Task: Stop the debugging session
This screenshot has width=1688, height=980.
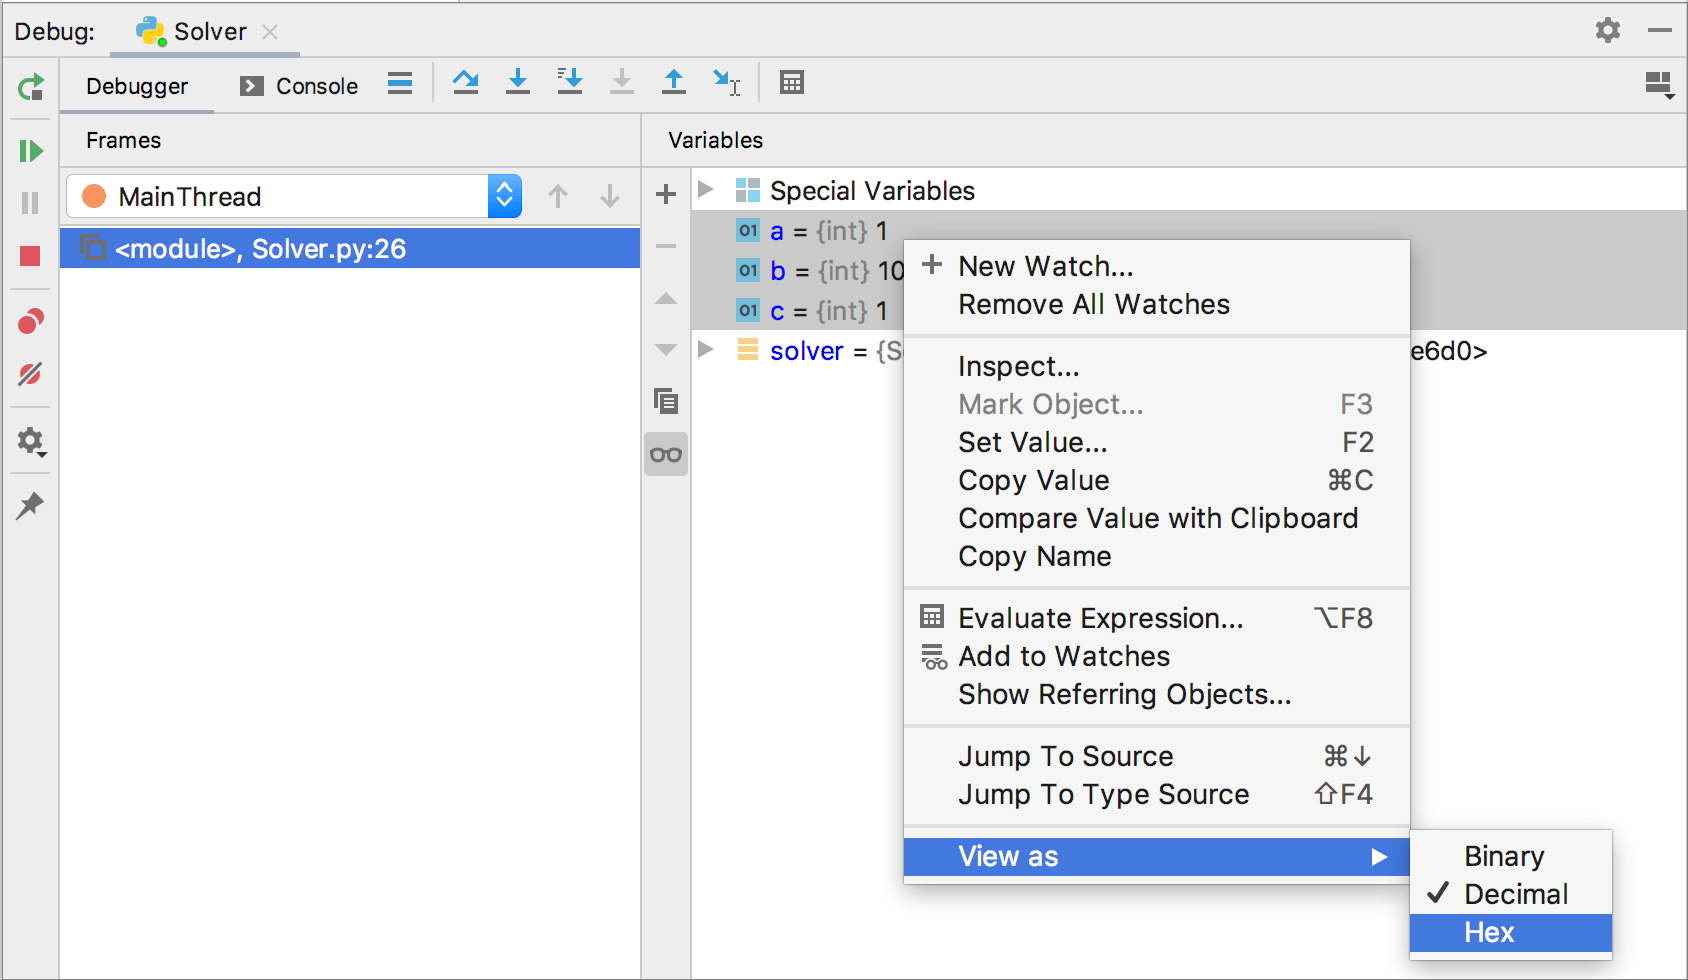Action: [31, 254]
